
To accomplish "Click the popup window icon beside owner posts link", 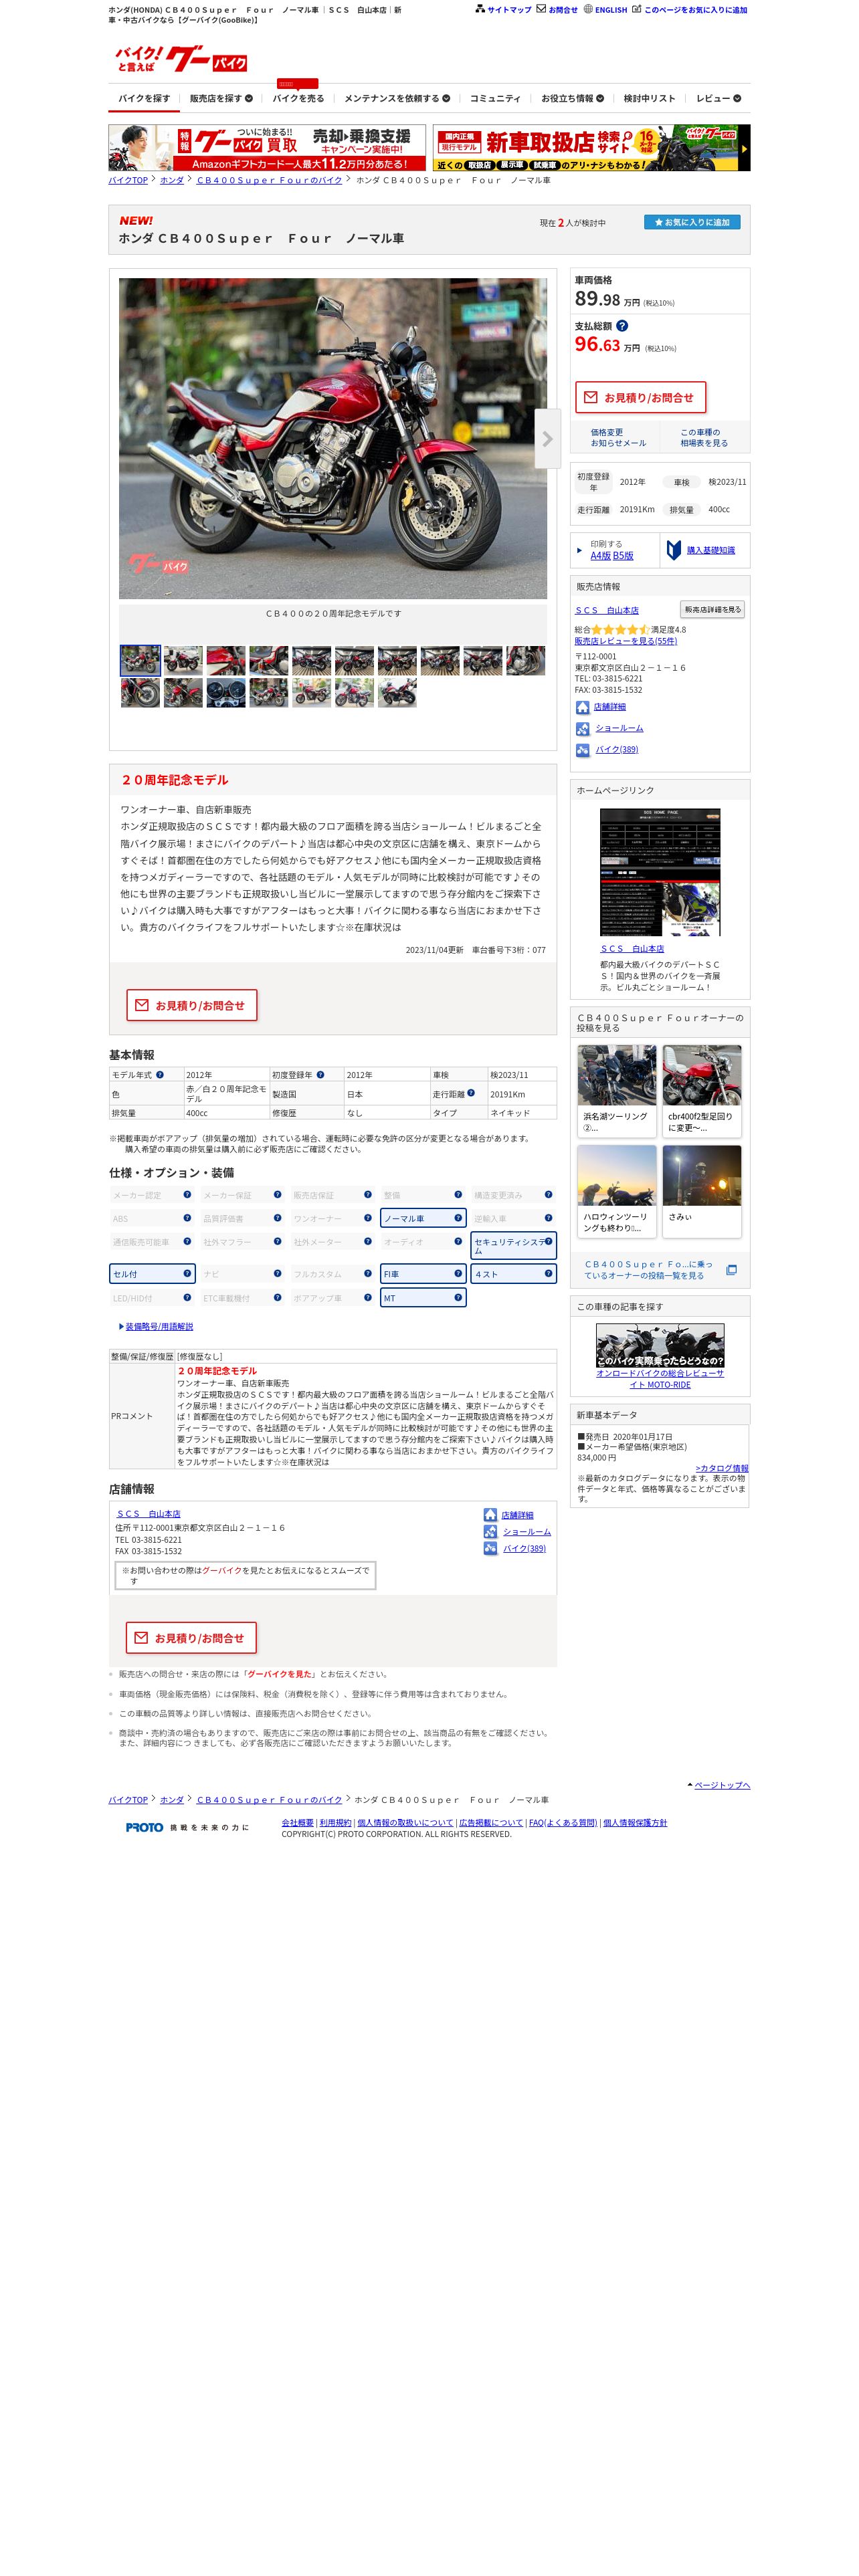I will tap(731, 1270).
